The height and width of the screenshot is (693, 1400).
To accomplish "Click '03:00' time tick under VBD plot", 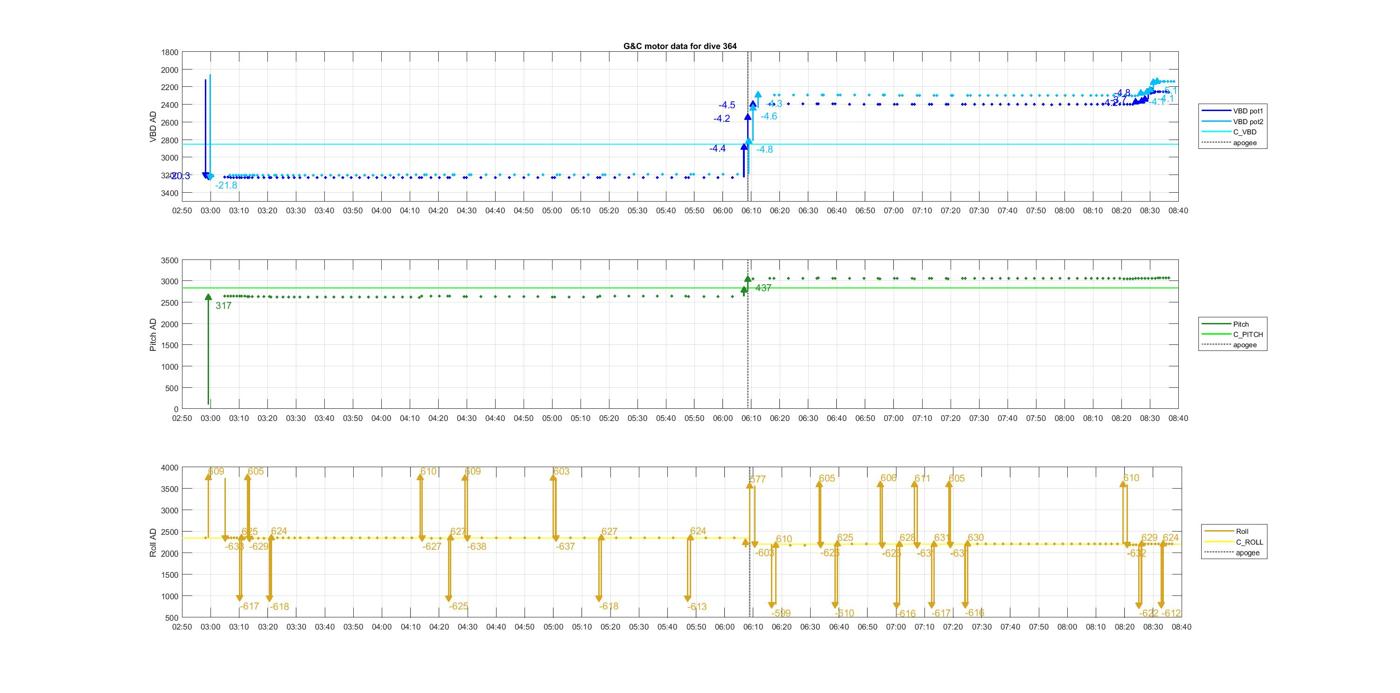I will tap(211, 210).
